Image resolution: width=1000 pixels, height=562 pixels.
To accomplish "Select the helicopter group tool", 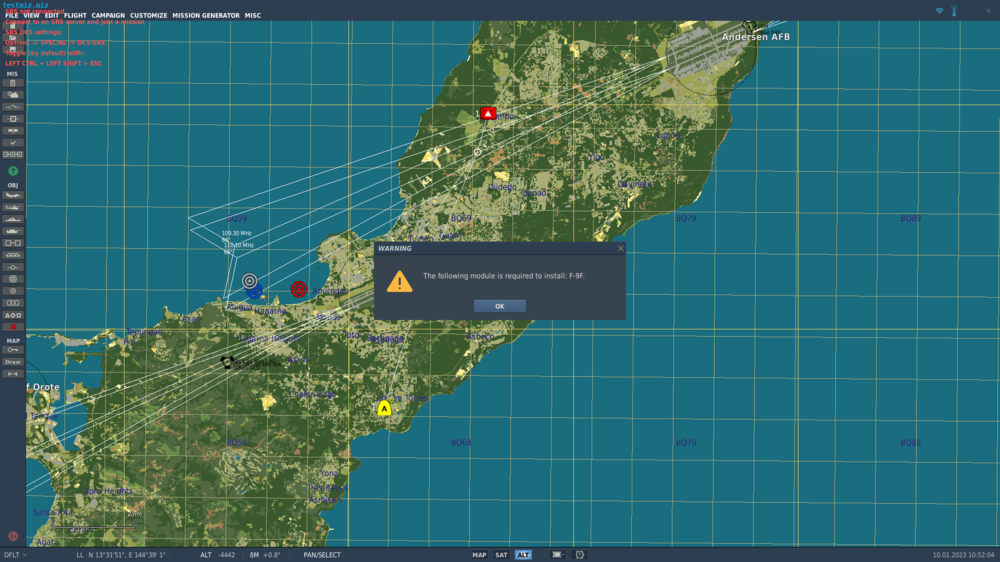I will (x=13, y=207).
